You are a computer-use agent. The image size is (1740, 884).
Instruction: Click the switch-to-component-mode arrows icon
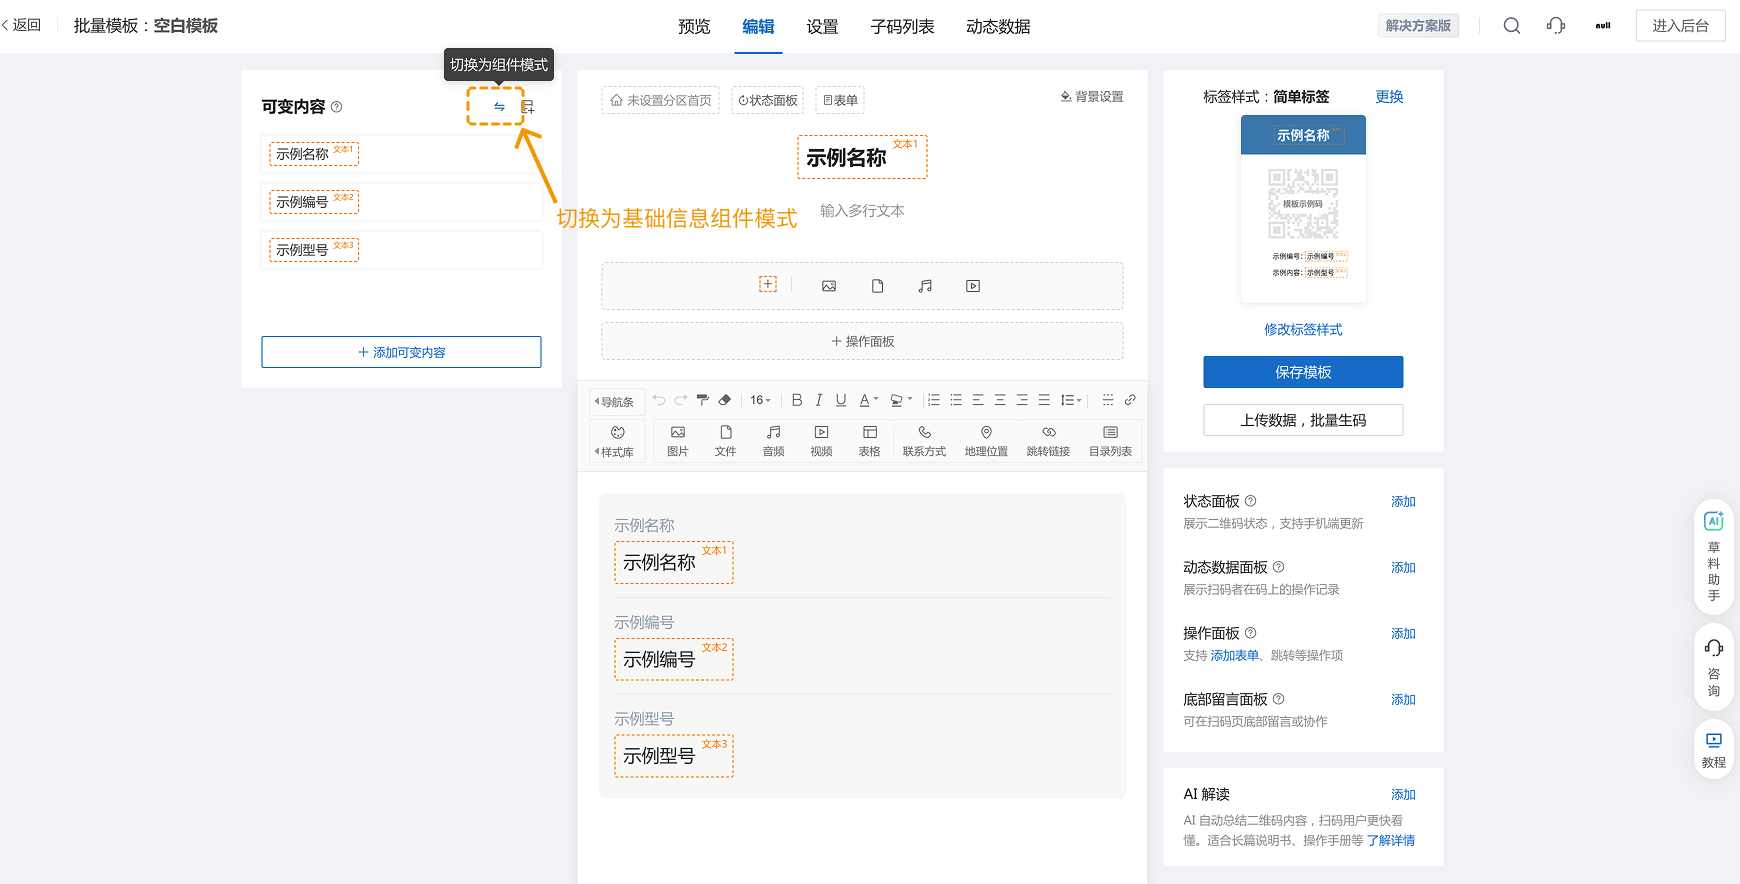pos(499,107)
